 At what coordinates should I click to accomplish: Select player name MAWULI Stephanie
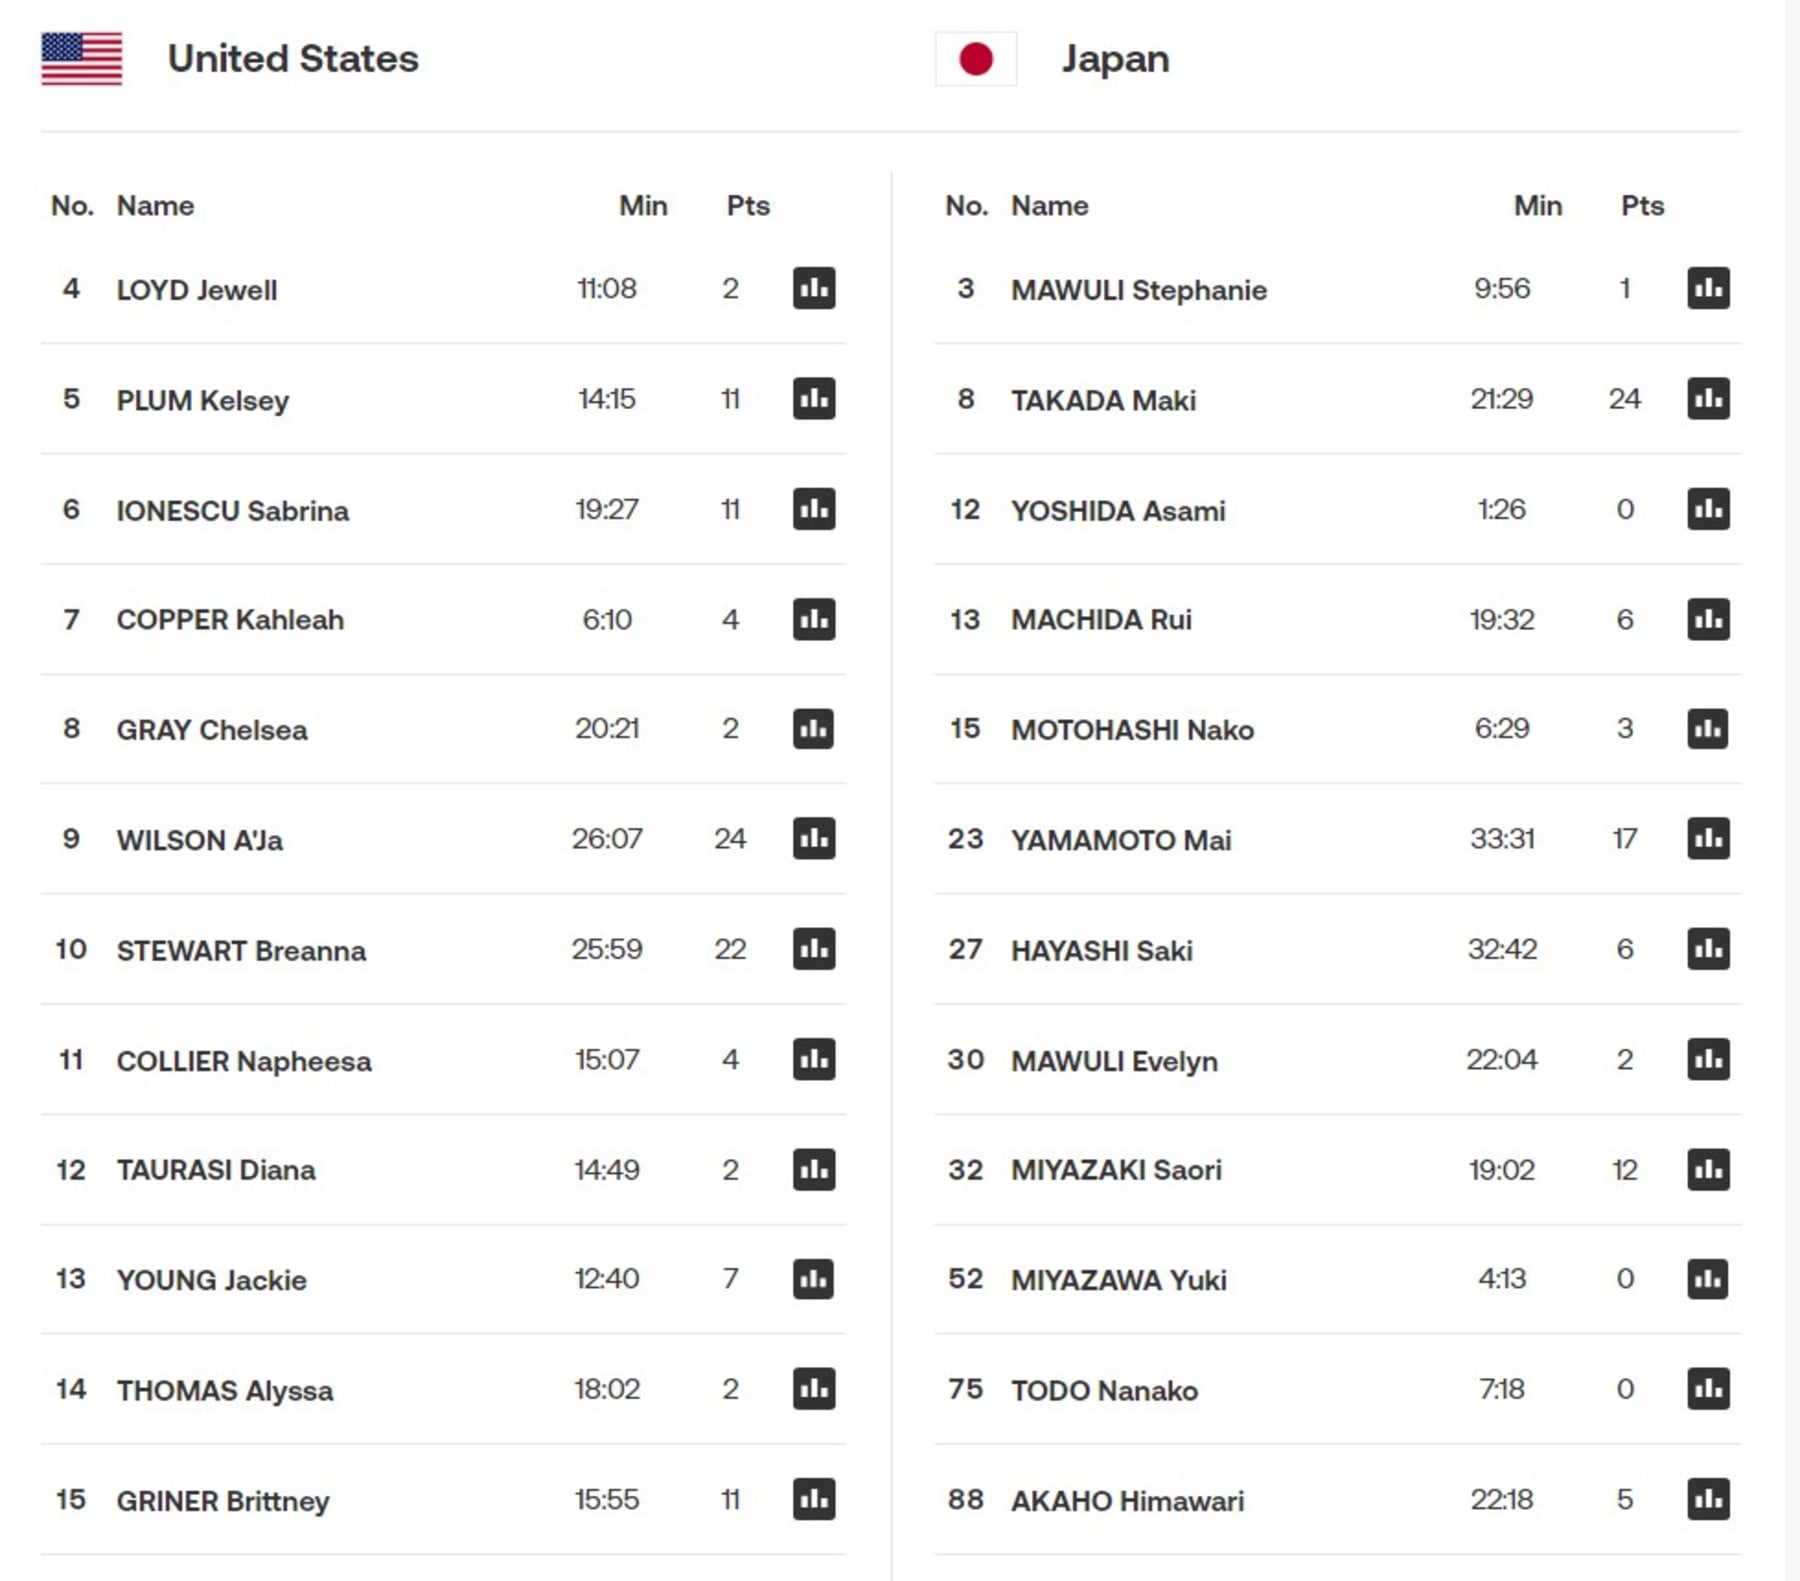point(1139,290)
